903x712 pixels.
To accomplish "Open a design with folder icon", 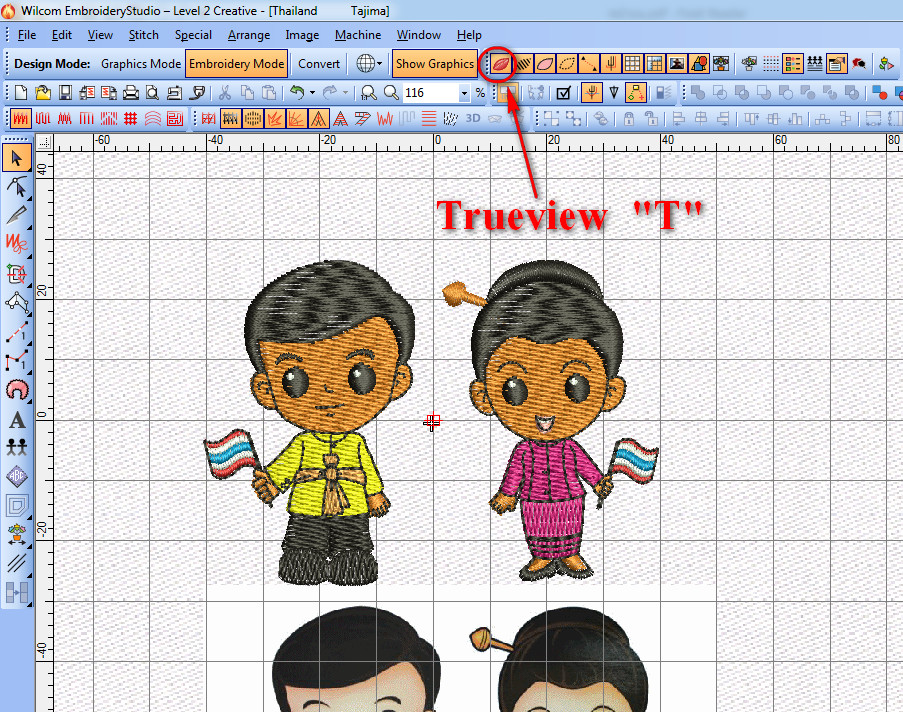I will coord(42,92).
